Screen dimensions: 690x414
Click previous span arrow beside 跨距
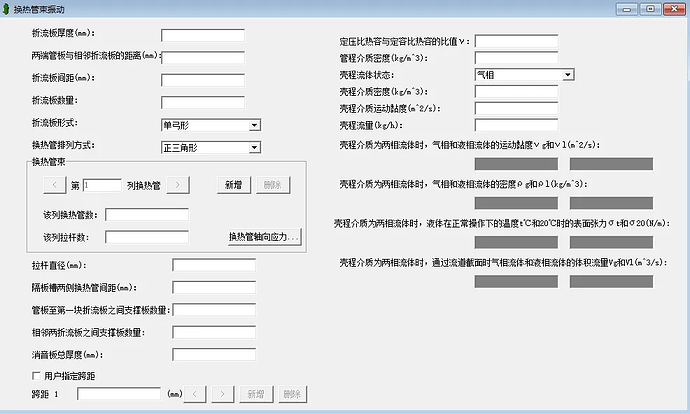pyautogui.click(x=195, y=394)
